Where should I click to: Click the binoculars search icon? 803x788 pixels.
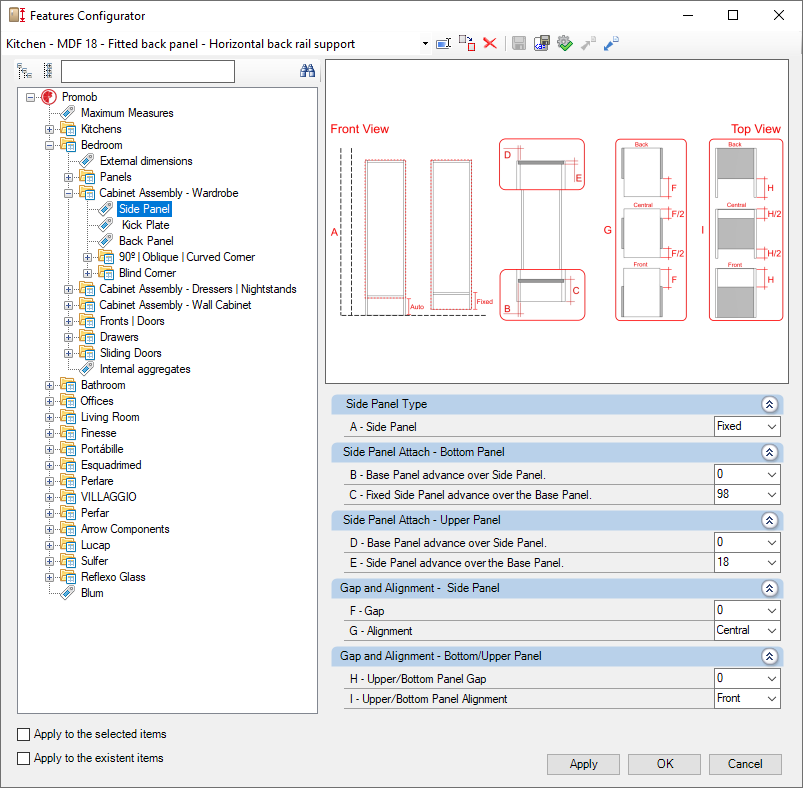click(307, 71)
